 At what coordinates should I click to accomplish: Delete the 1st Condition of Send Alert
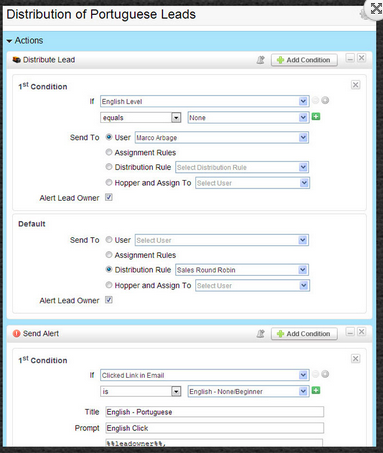355,359
